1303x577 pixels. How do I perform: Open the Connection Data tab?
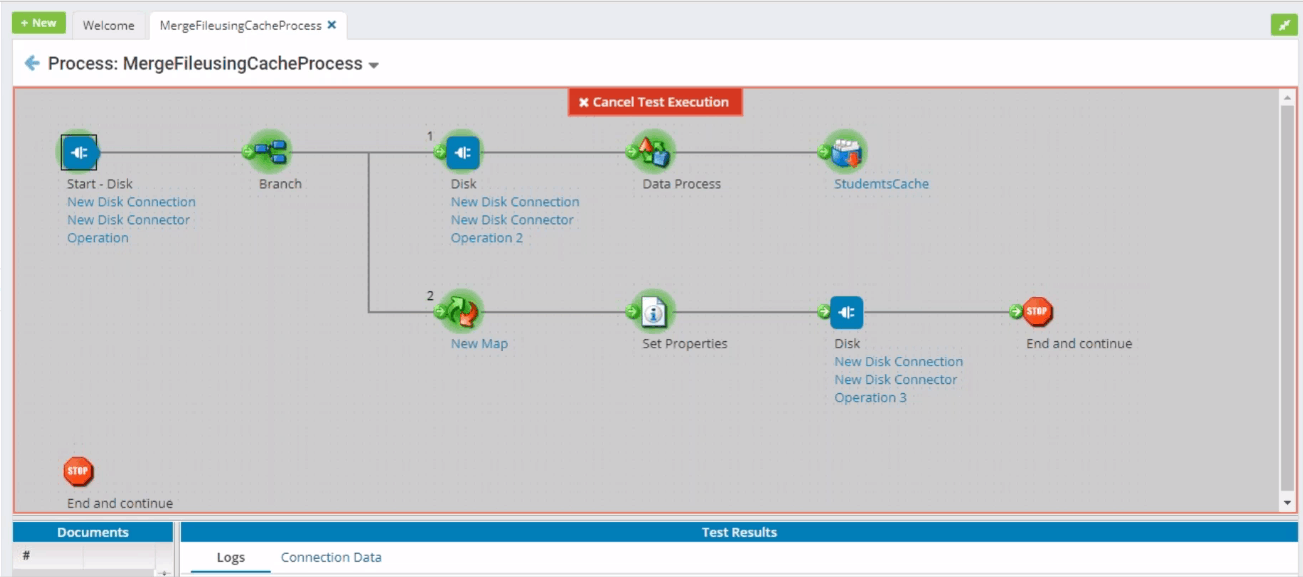tap(331, 558)
